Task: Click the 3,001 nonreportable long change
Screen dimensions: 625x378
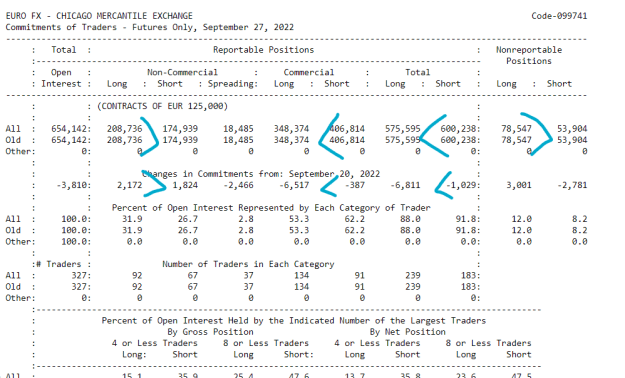Action: (x=519, y=185)
